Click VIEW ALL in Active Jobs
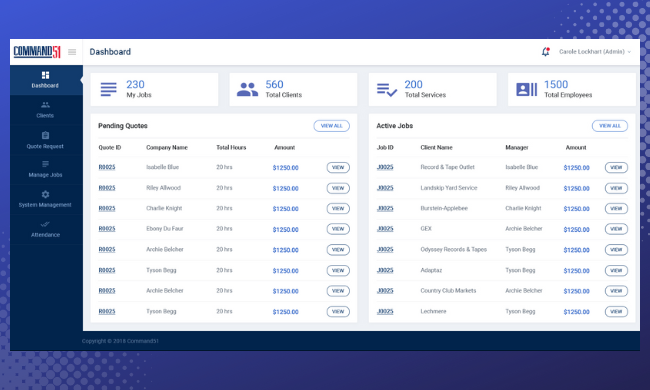 point(610,126)
